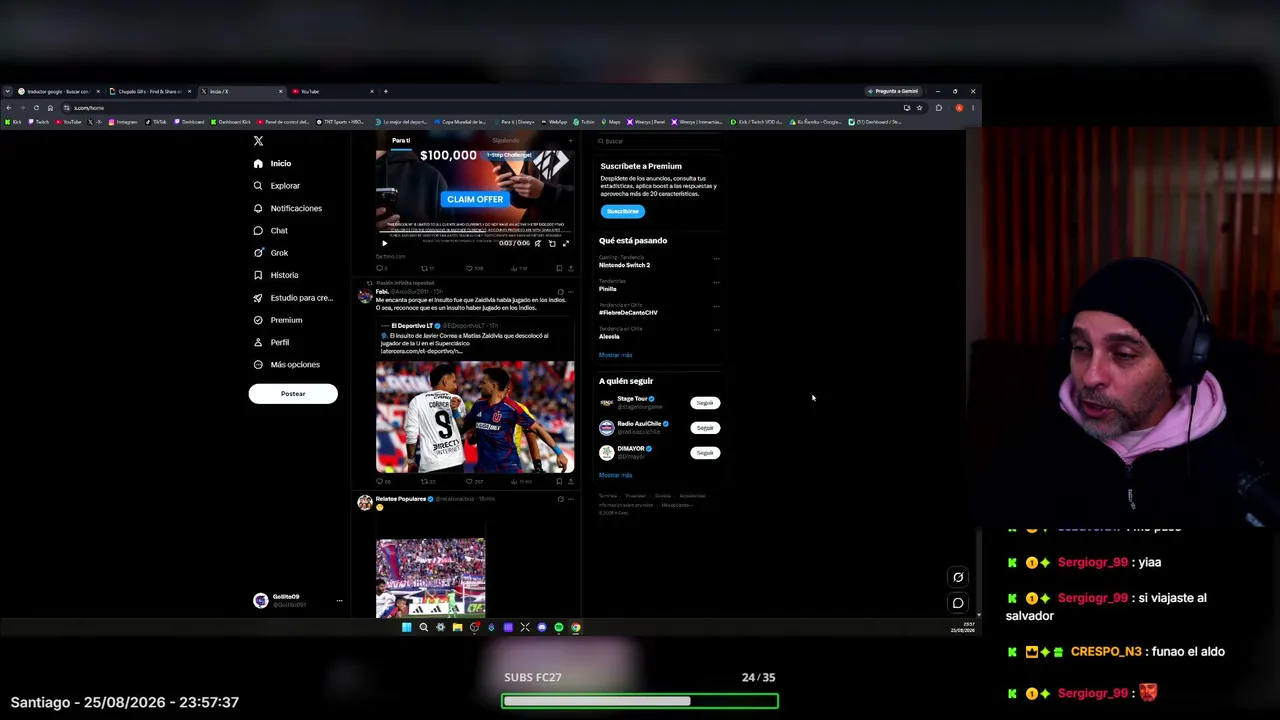Open Discord from the taskbar
Screen dimensions: 1280x720
coord(542,628)
